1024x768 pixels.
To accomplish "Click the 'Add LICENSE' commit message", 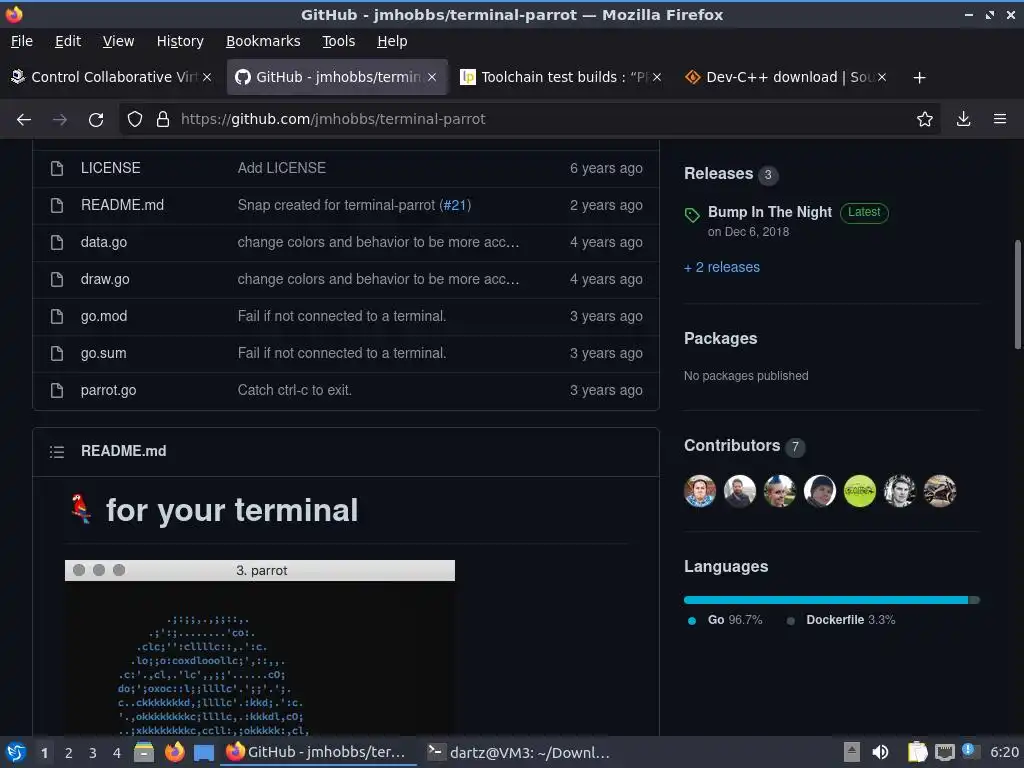I will pos(281,168).
